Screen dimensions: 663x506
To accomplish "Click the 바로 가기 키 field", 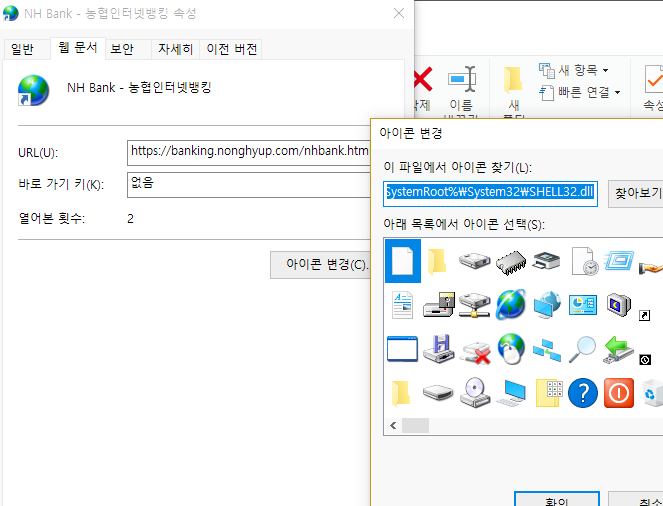I will pos(249,185).
